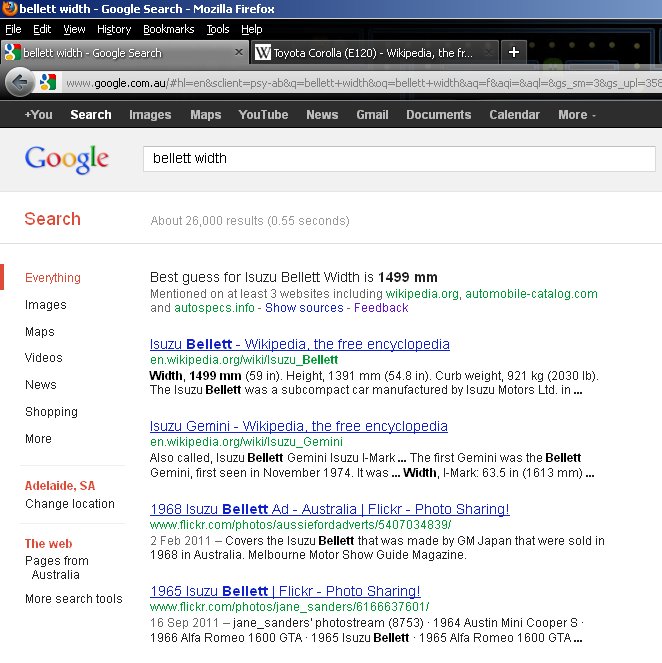Open the History menu

click(114, 29)
